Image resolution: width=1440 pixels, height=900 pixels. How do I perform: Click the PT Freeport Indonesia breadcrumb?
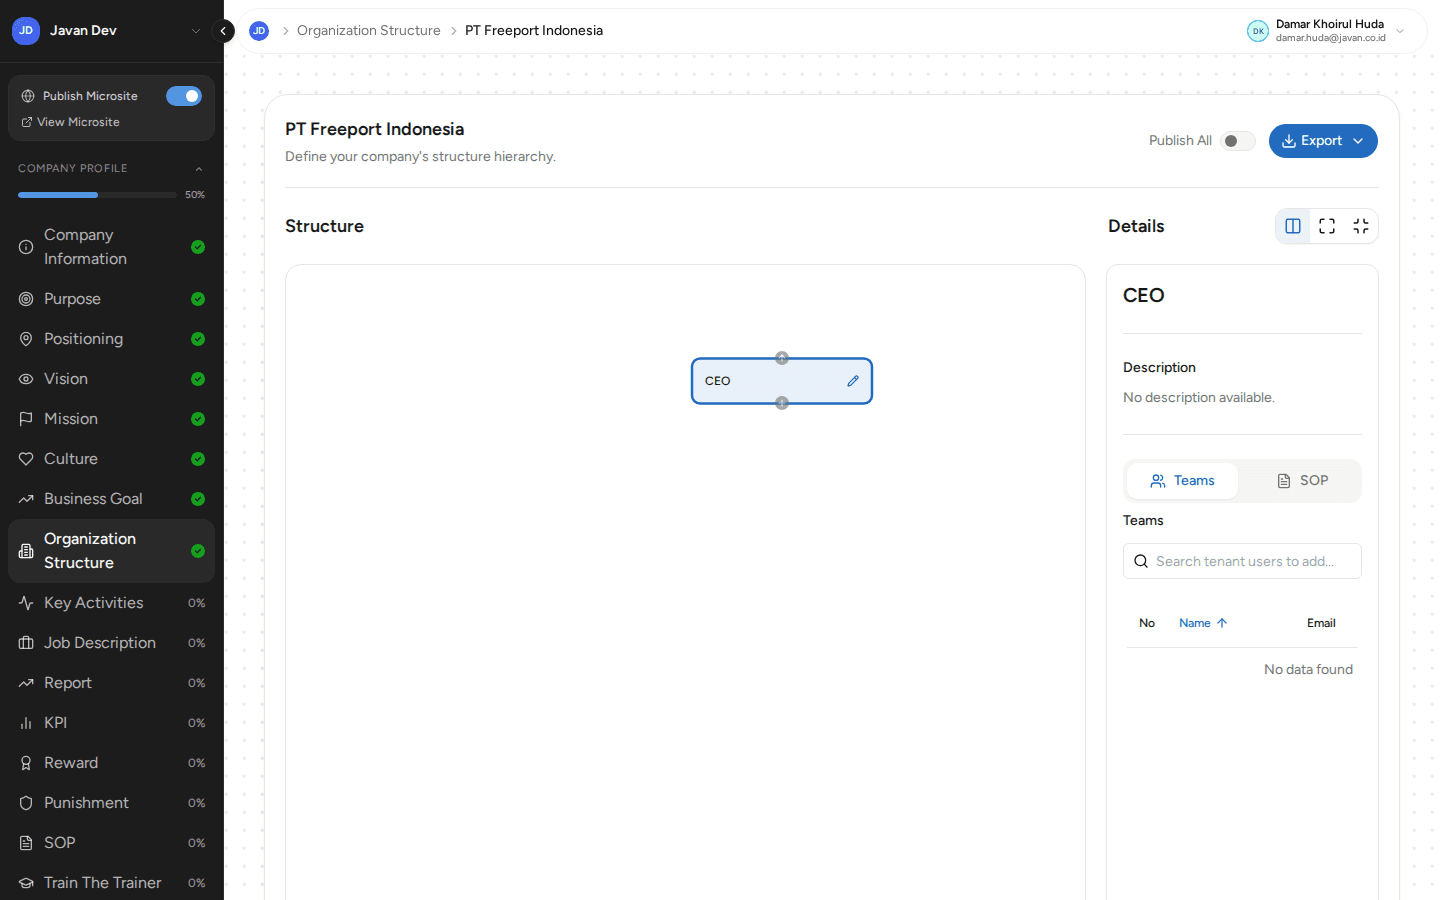click(x=534, y=31)
